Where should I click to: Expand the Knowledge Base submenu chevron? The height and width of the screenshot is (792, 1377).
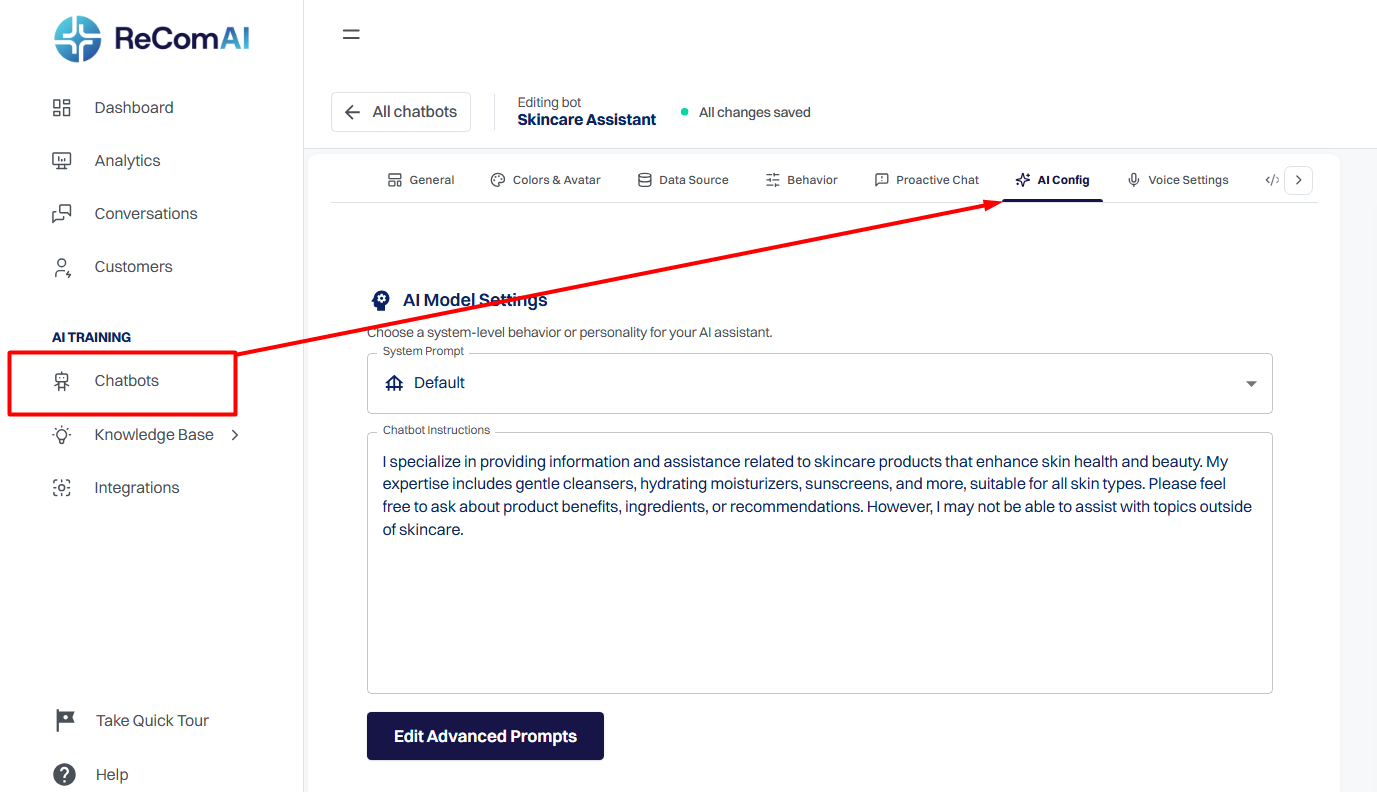click(235, 435)
